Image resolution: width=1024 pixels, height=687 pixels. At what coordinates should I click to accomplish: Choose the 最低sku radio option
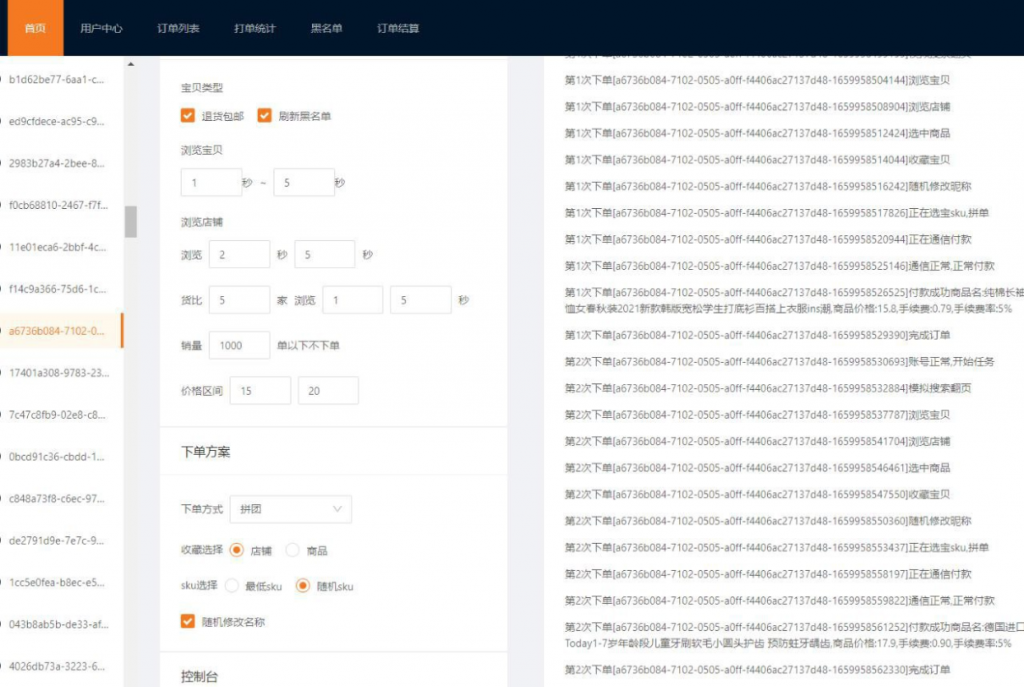[232, 586]
